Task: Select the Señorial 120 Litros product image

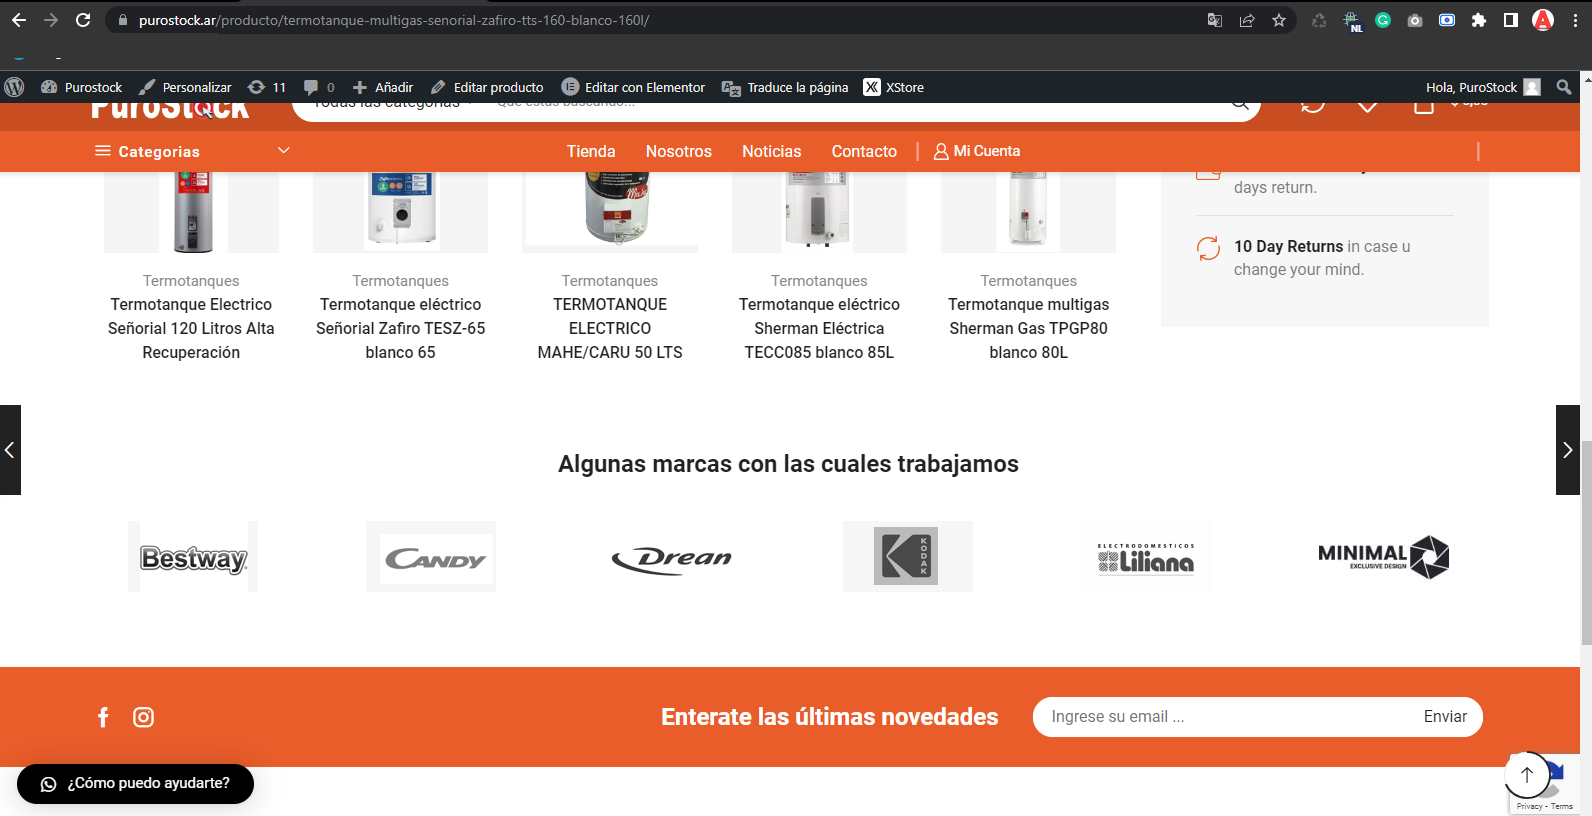Action: pos(192,211)
